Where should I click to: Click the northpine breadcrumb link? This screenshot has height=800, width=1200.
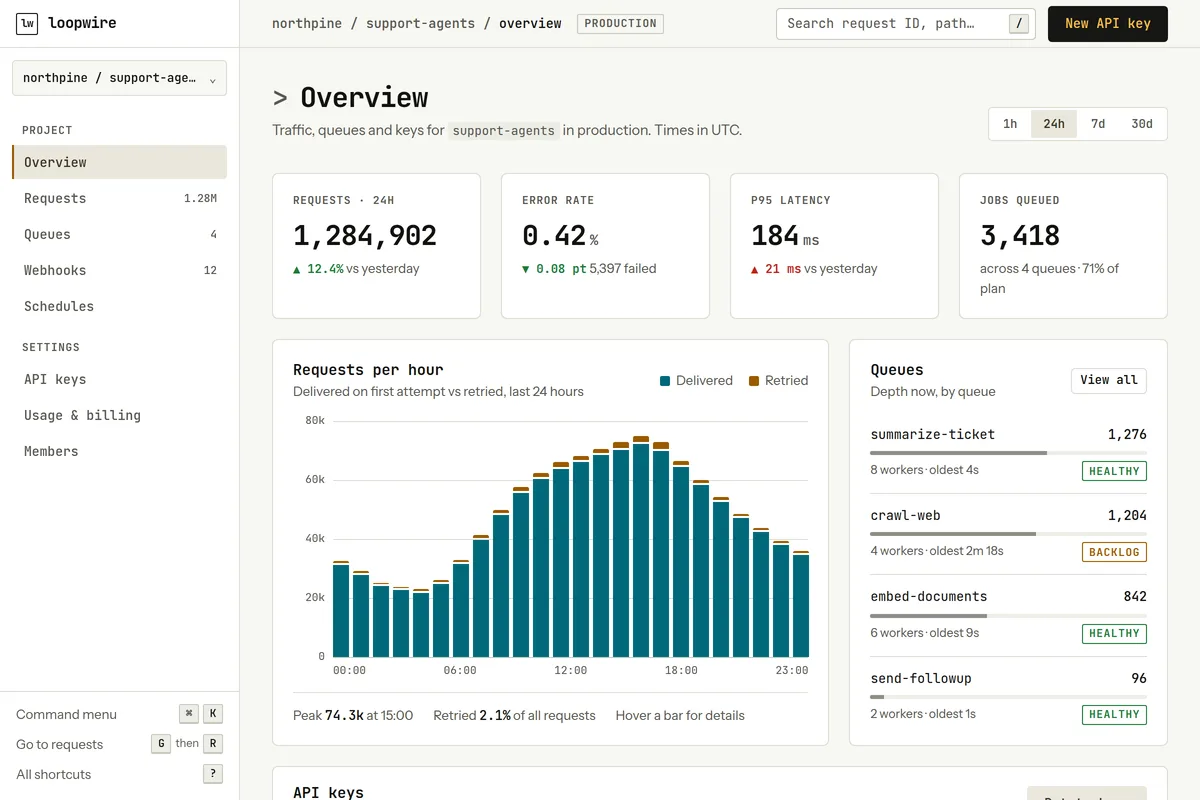305,23
